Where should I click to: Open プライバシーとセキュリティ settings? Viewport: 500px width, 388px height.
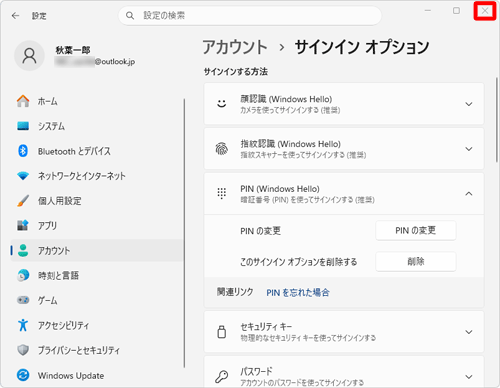97,350
